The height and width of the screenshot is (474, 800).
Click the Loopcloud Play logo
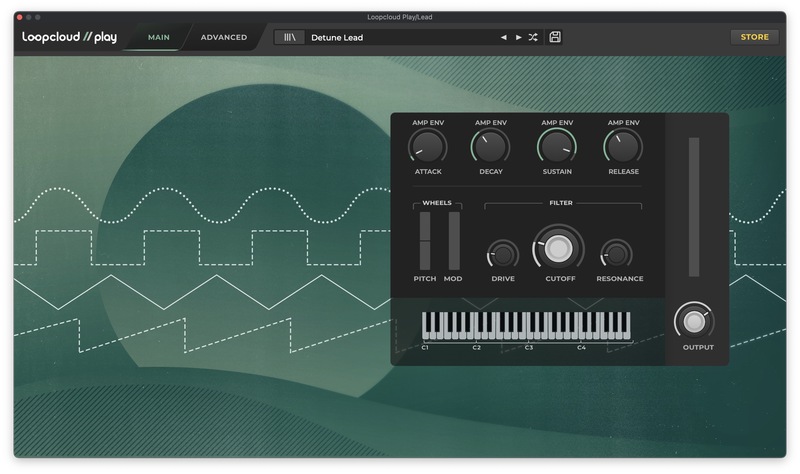pos(70,38)
